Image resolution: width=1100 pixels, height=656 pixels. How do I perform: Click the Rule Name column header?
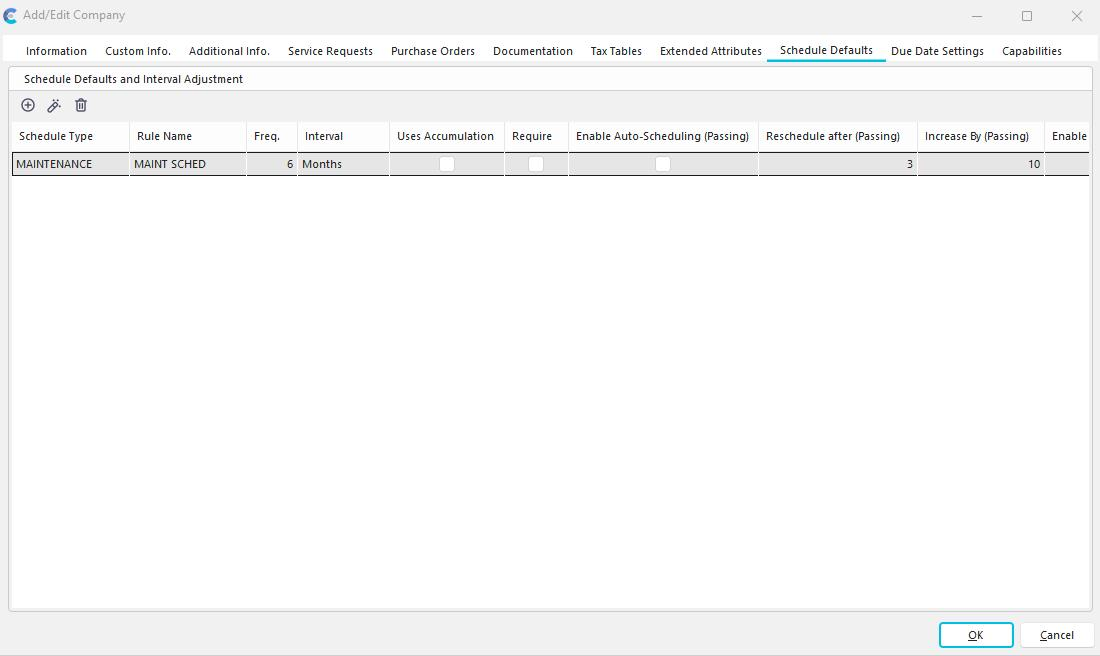tap(187, 136)
